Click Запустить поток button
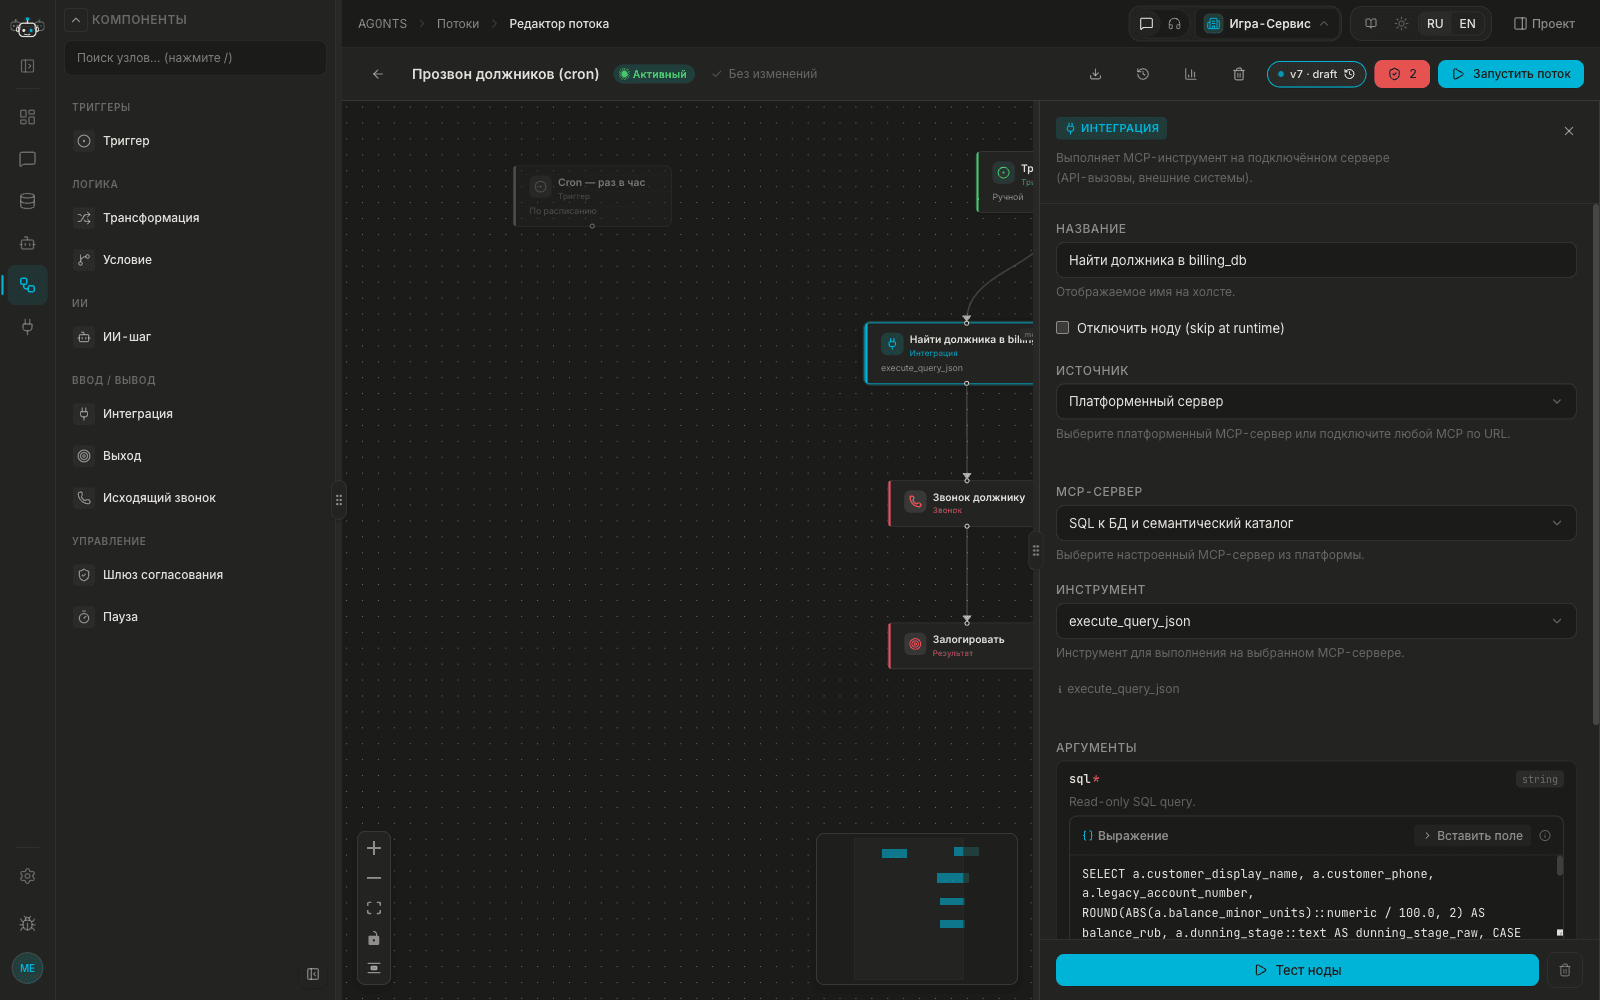This screenshot has height=1000, width=1600. pyautogui.click(x=1510, y=74)
